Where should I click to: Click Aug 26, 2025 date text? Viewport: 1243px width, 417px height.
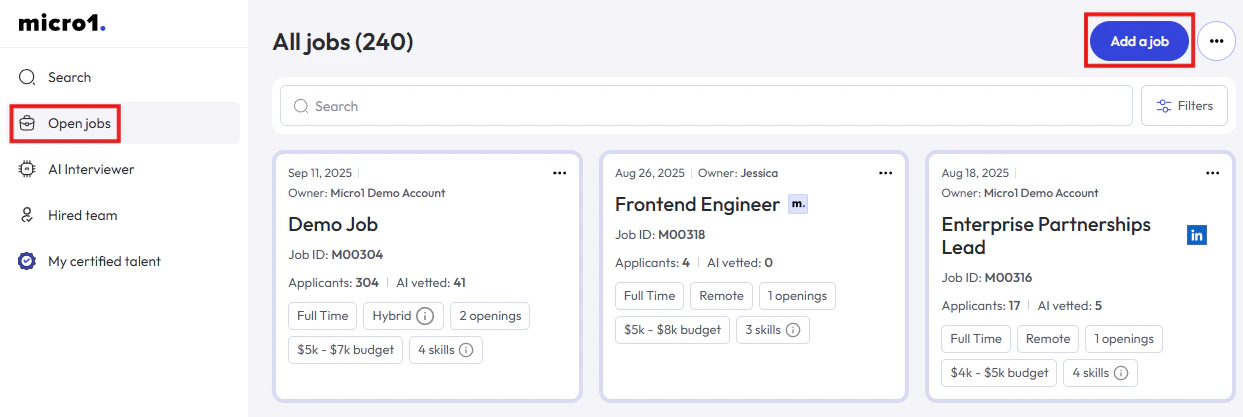650,173
